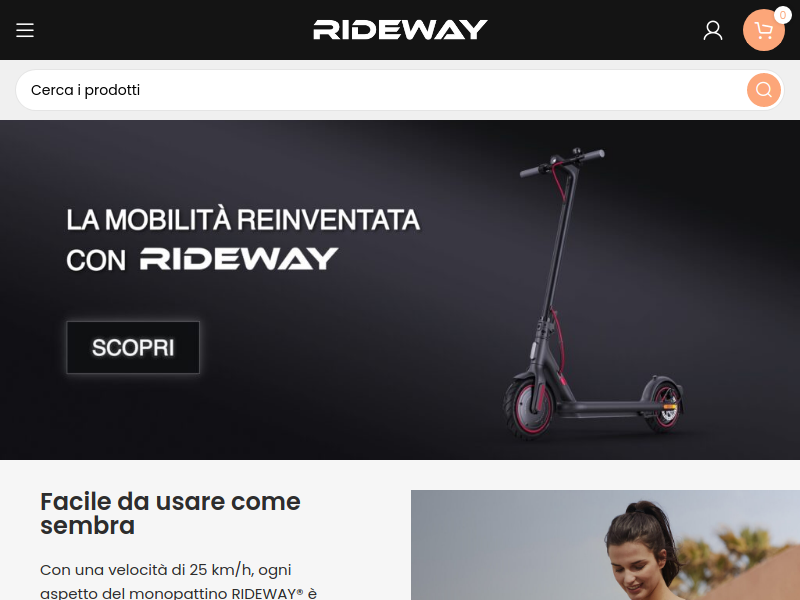Click the 25 km/h description paragraph
The width and height of the screenshot is (800, 600).
tap(179, 582)
